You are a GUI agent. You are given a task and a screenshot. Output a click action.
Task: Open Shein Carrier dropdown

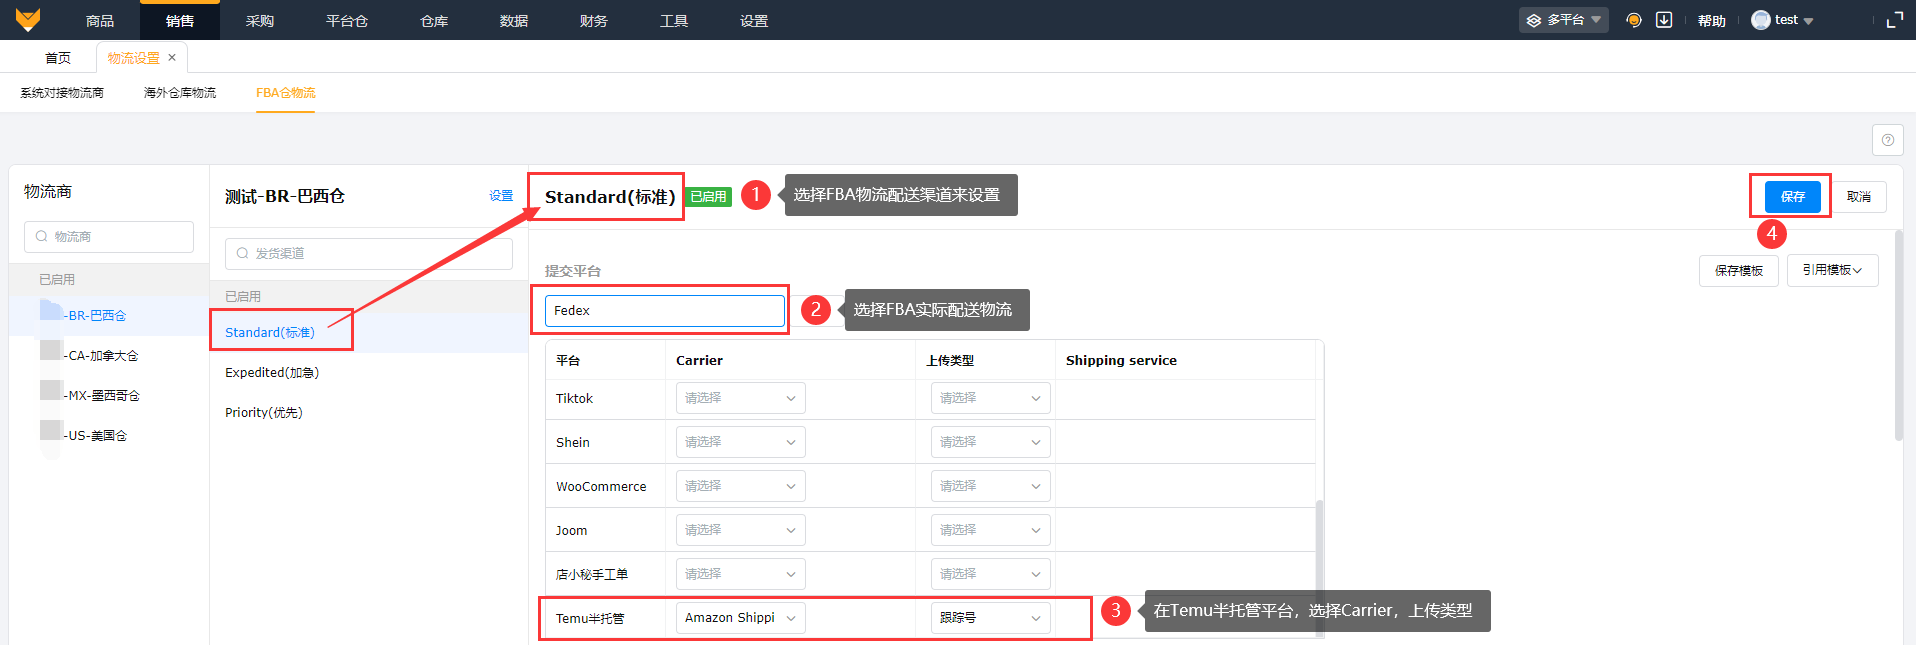tap(741, 442)
